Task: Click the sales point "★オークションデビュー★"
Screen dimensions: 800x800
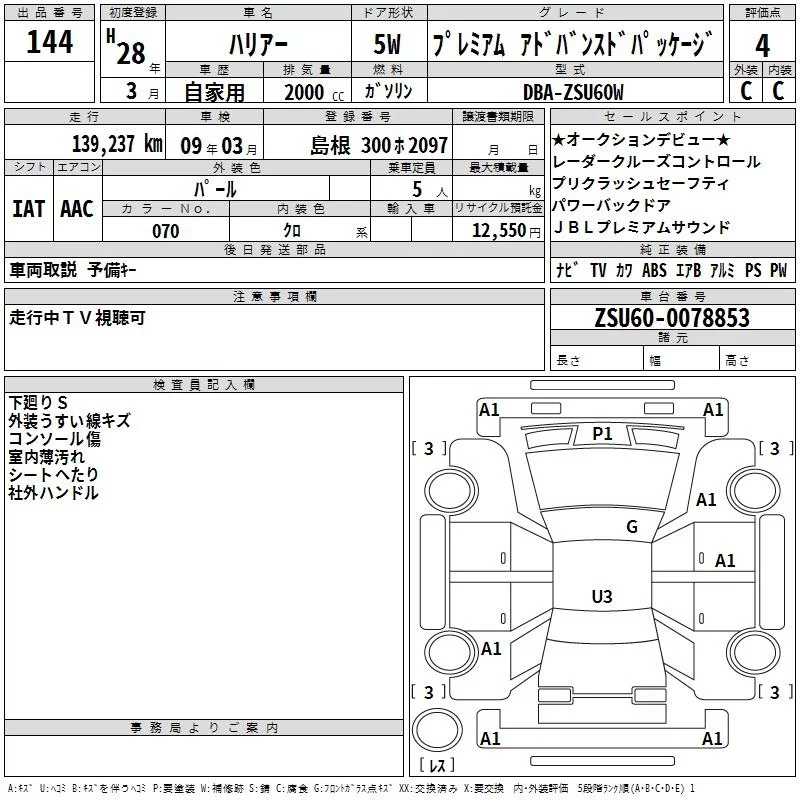Action: point(641,139)
